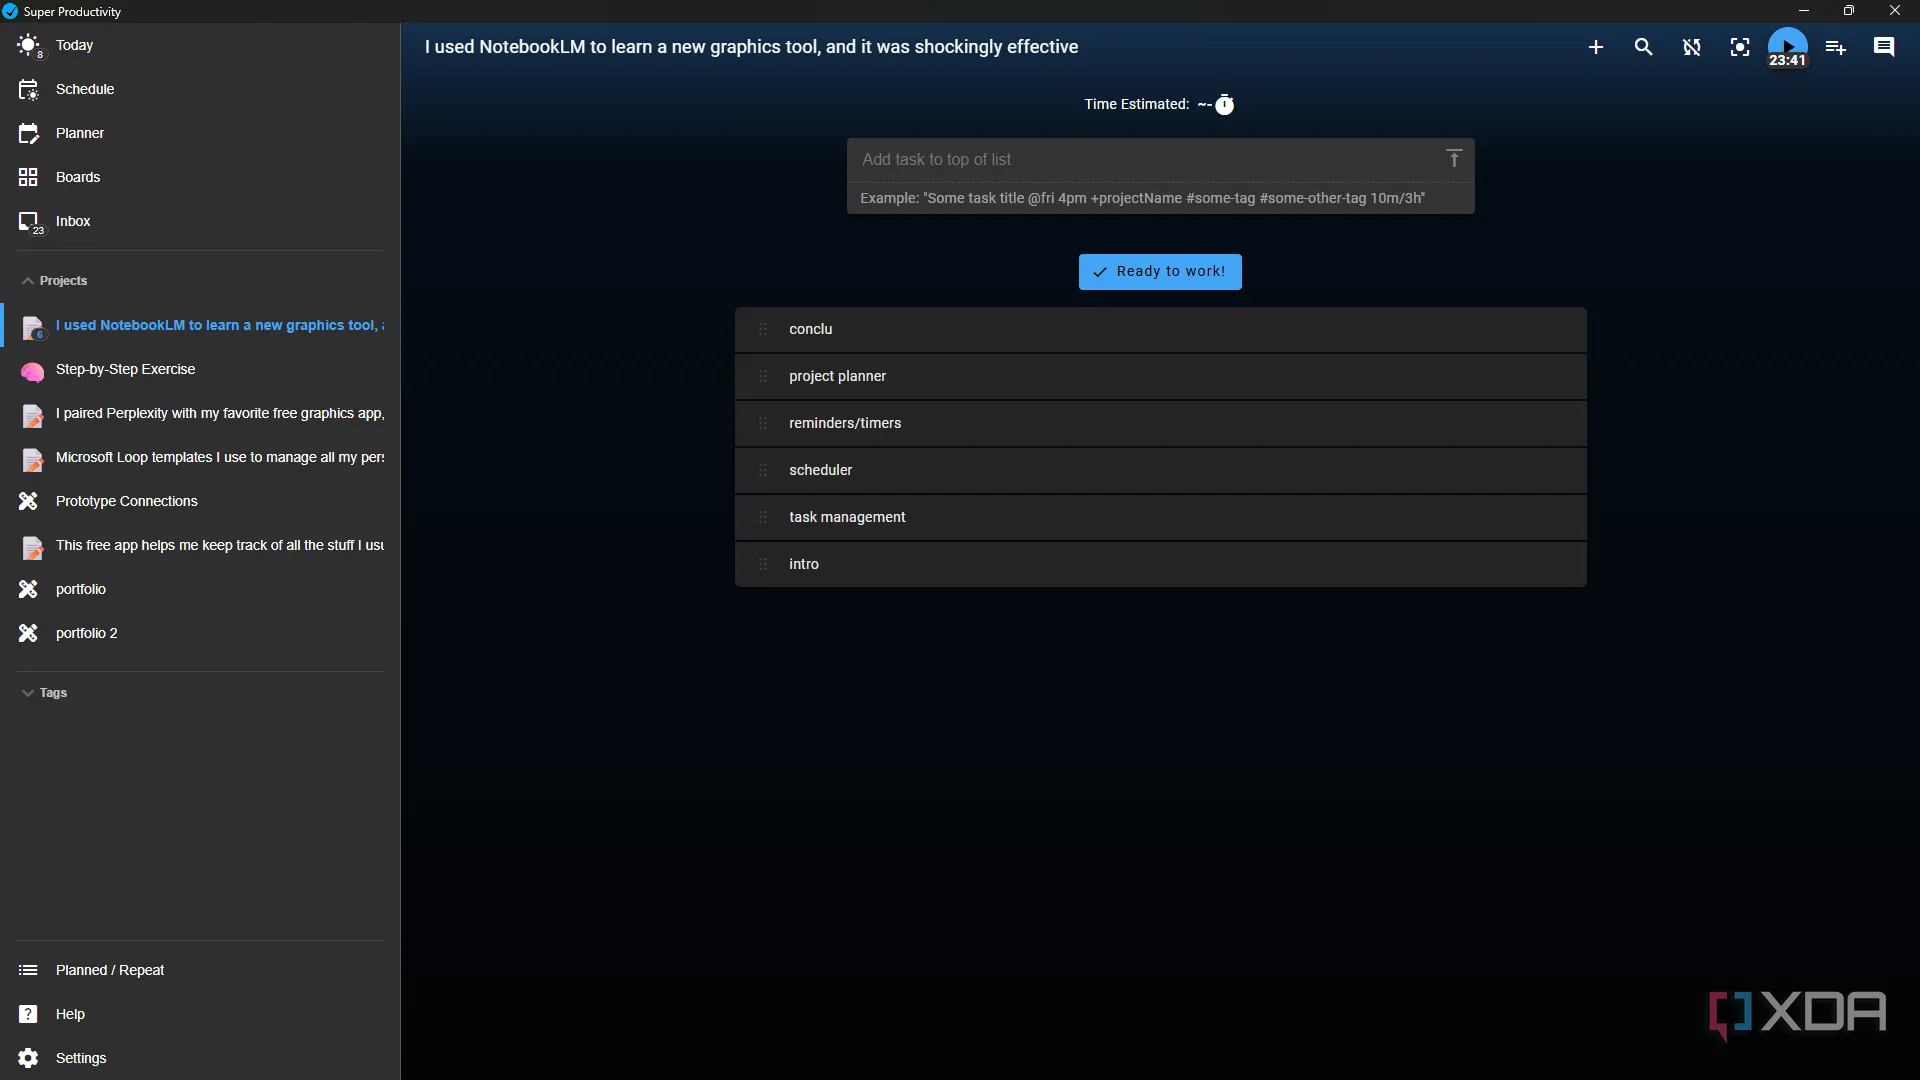Click the Ready to work! button
This screenshot has width=1920, height=1080.
click(x=1160, y=272)
